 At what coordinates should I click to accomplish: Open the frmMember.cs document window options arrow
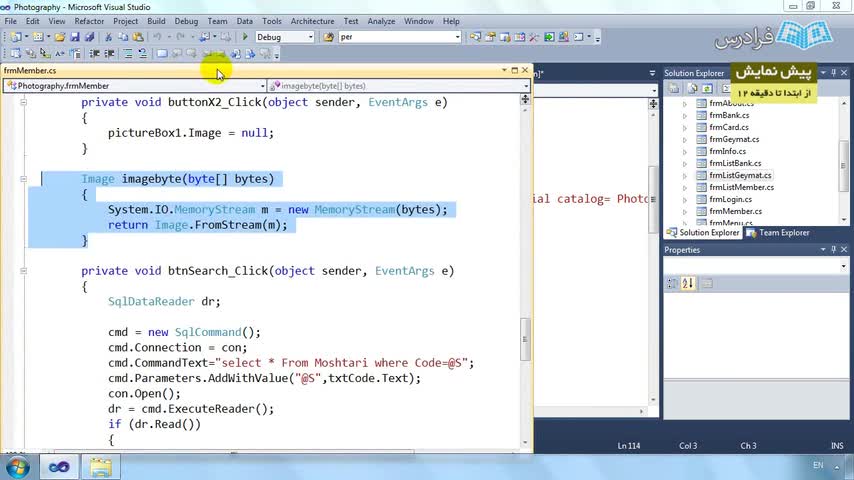pos(504,70)
